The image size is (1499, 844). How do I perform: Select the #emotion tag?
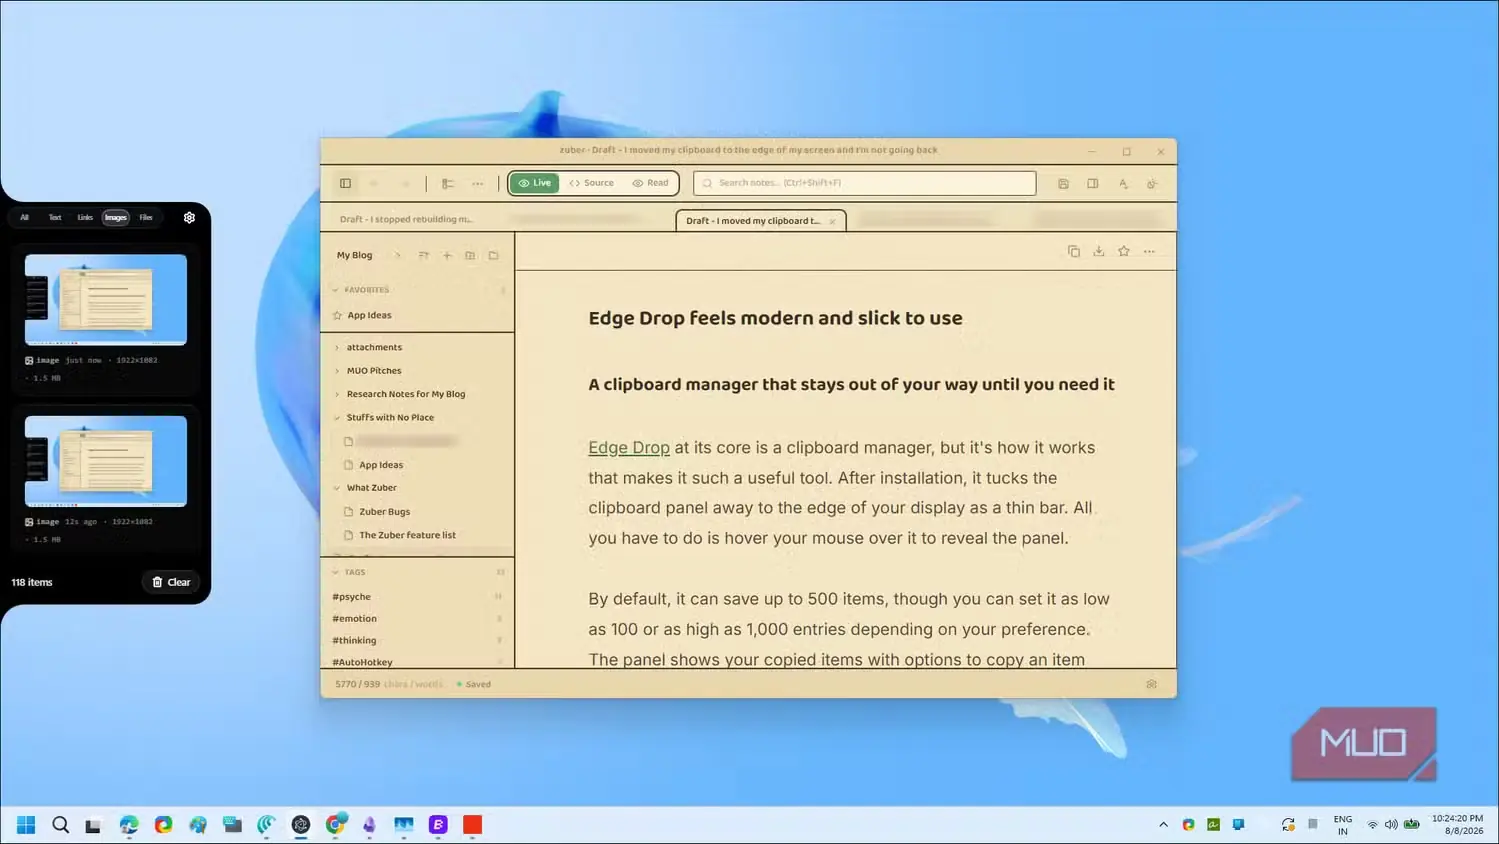click(x=354, y=619)
